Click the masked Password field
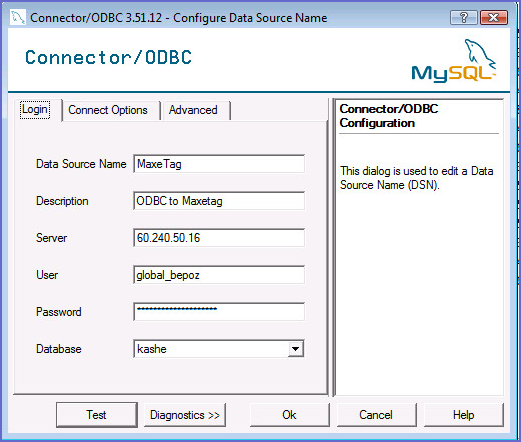The image size is (521, 442). click(x=219, y=312)
